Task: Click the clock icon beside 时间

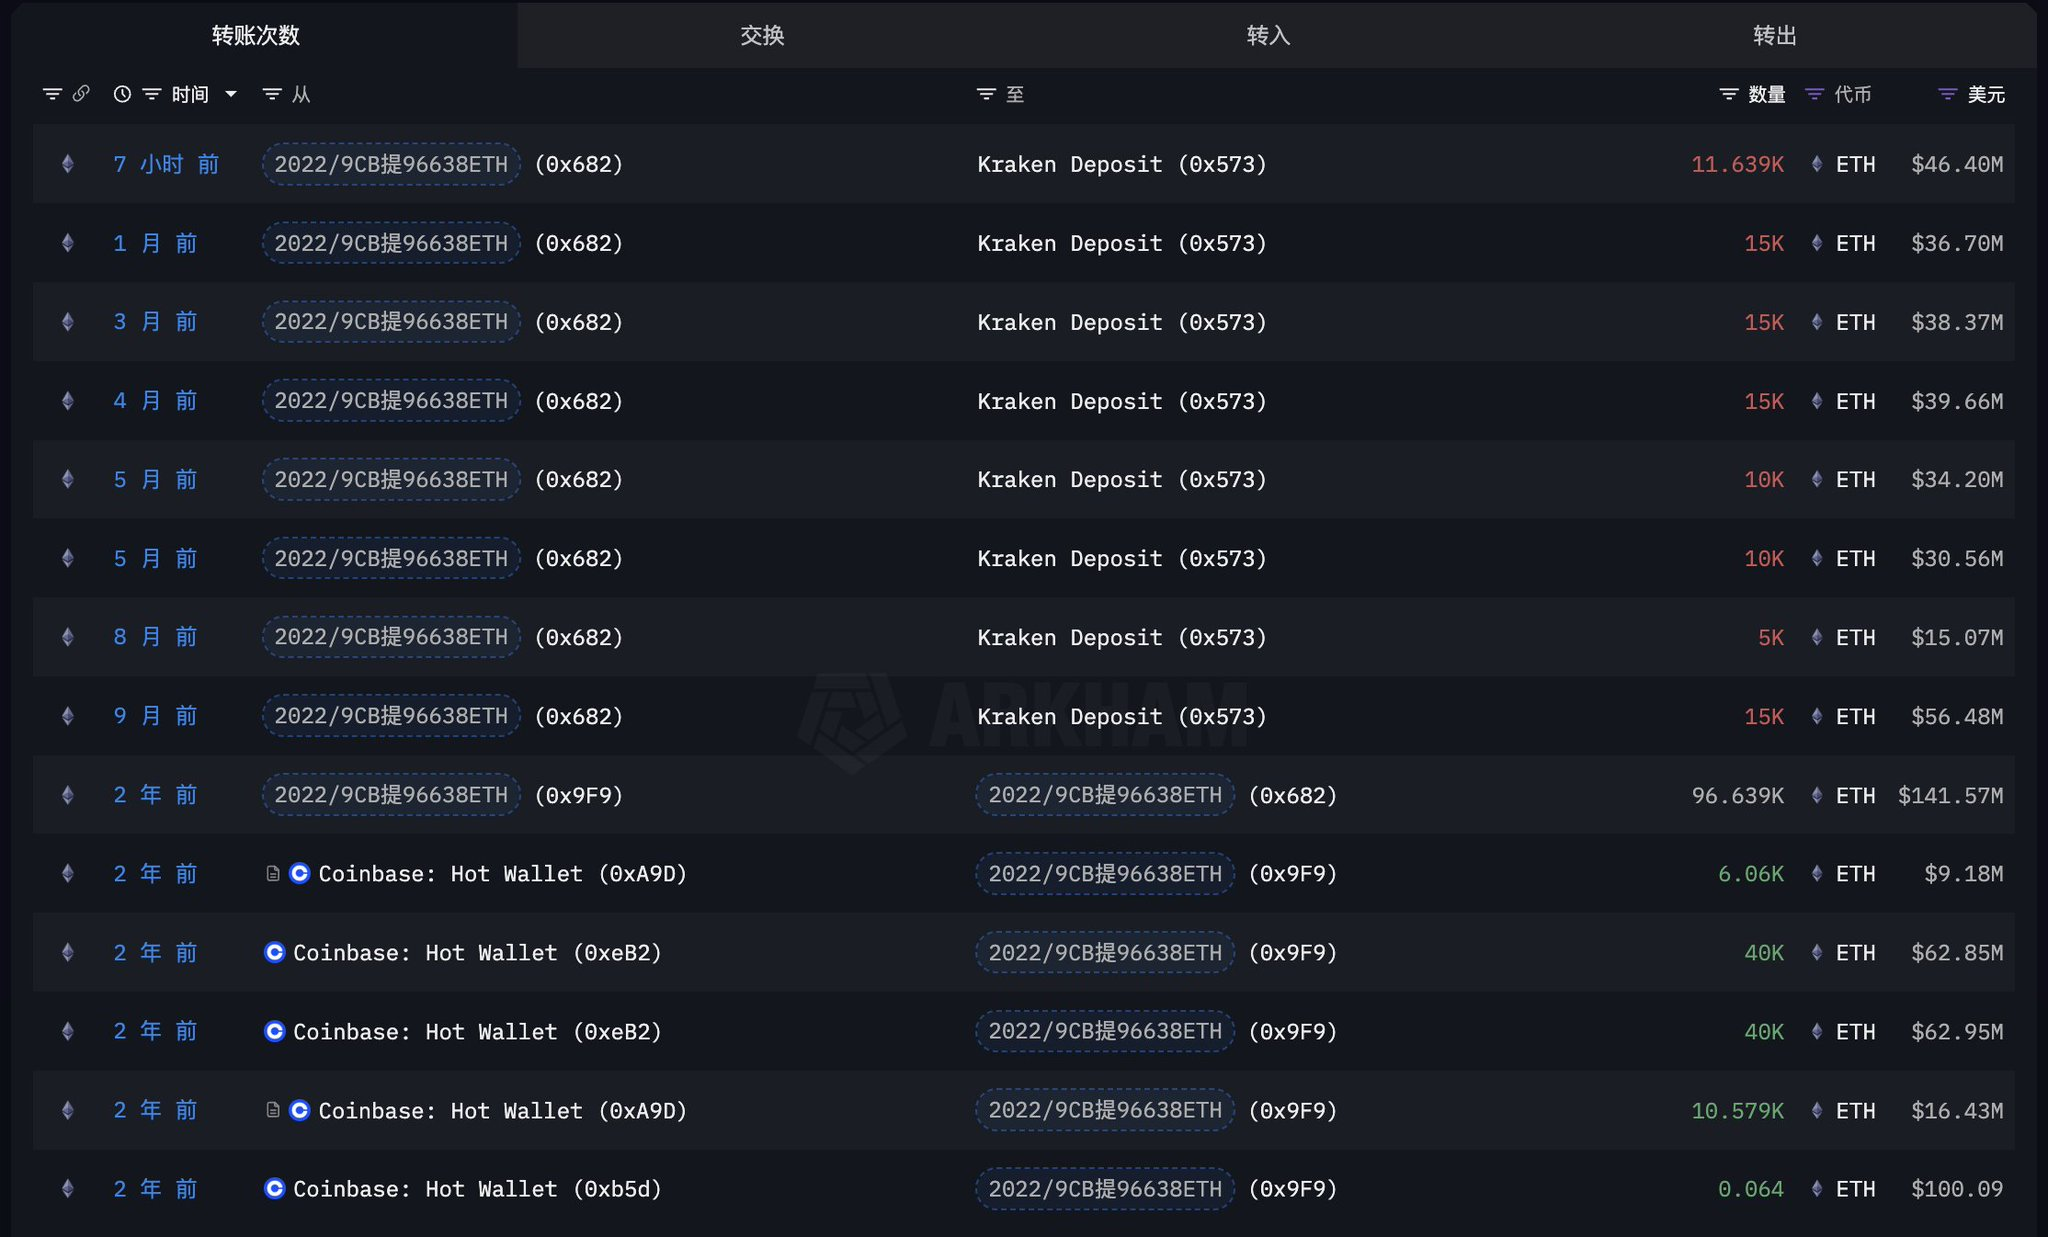Action: click(x=122, y=94)
